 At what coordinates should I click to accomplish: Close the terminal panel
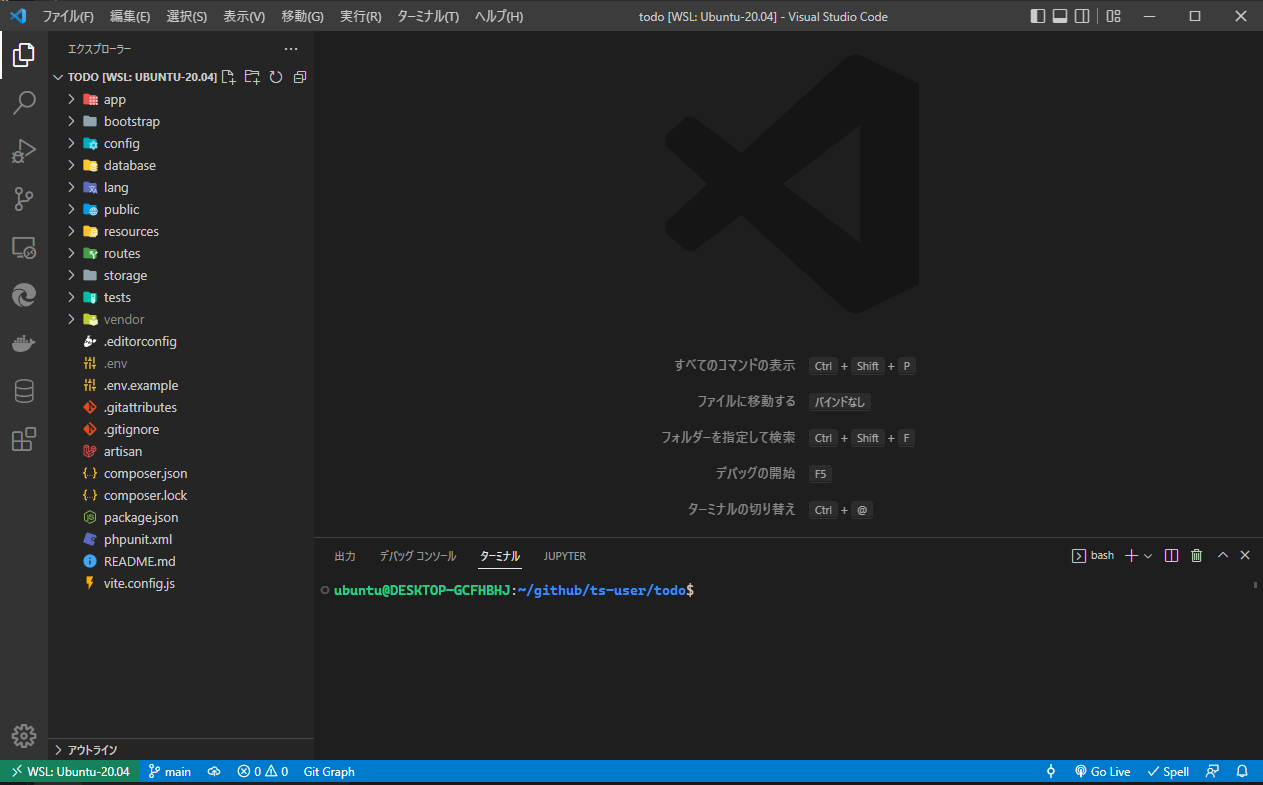tap(1245, 555)
